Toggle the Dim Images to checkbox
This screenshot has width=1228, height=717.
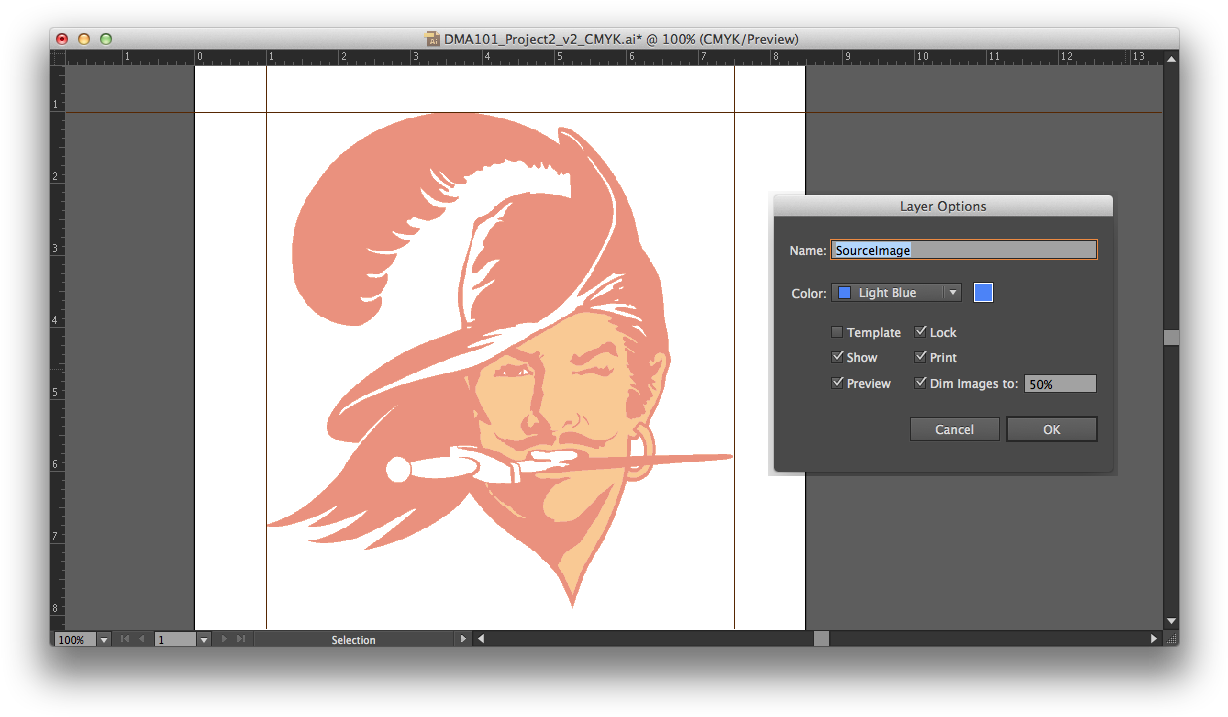click(x=921, y=383)
